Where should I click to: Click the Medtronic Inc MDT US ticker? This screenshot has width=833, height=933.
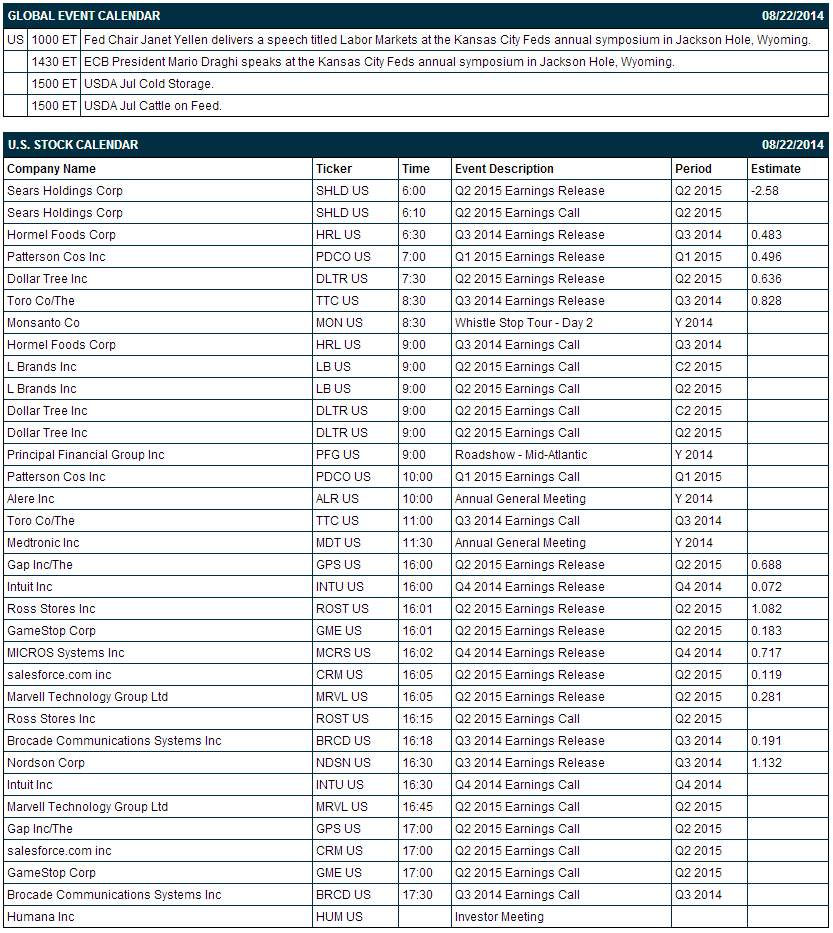coord(338,543)
